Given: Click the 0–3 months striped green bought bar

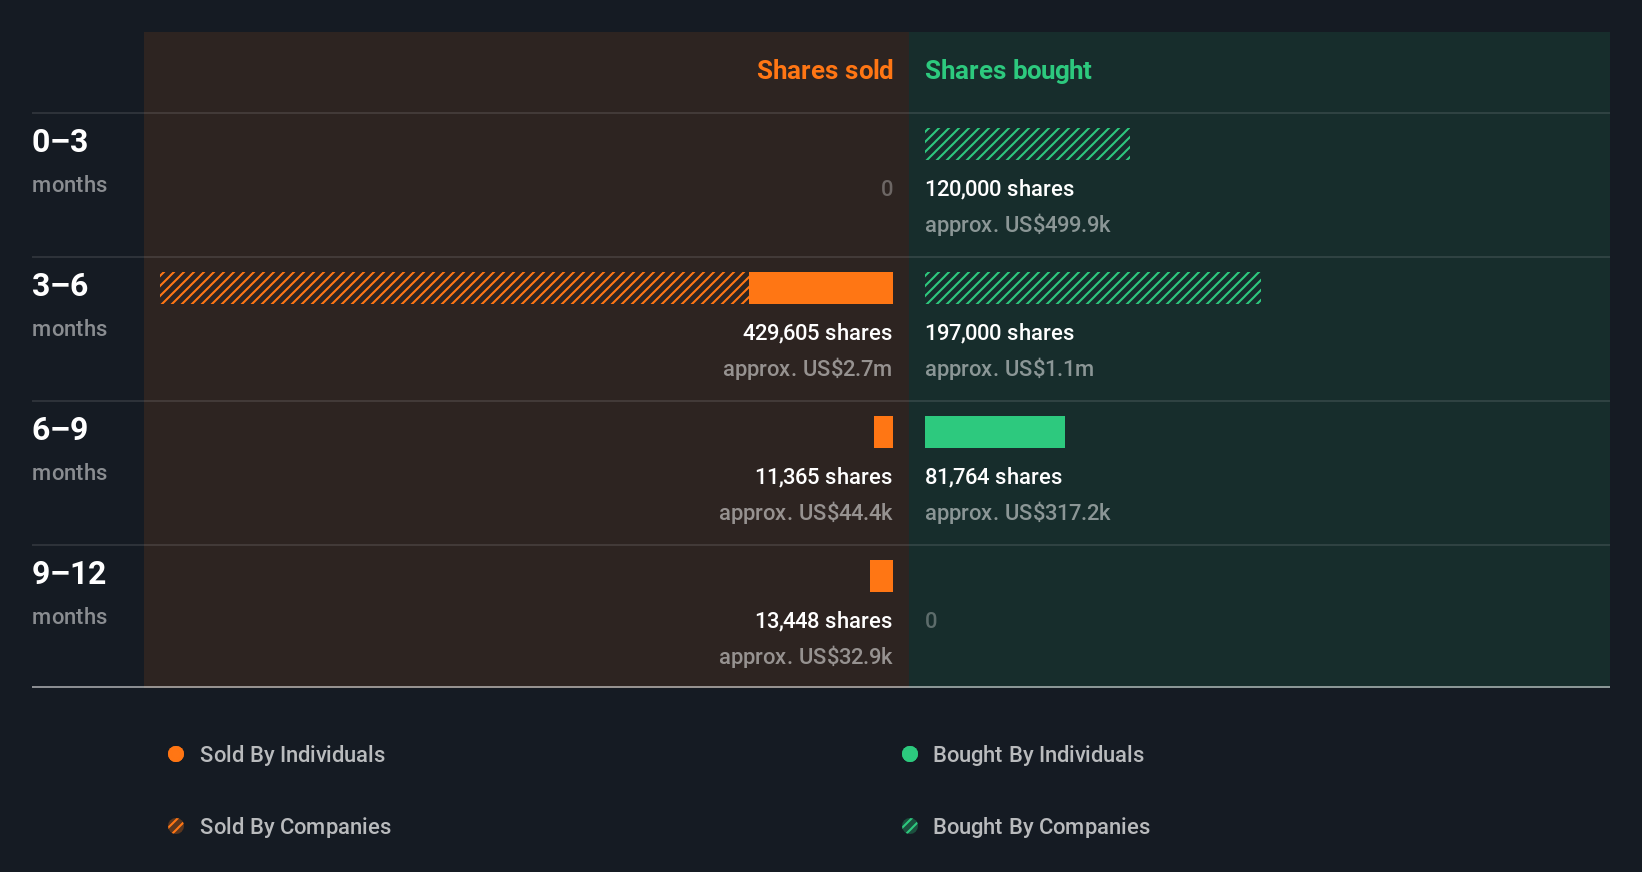Looking at the screenshot, I should pos(1027,144).
